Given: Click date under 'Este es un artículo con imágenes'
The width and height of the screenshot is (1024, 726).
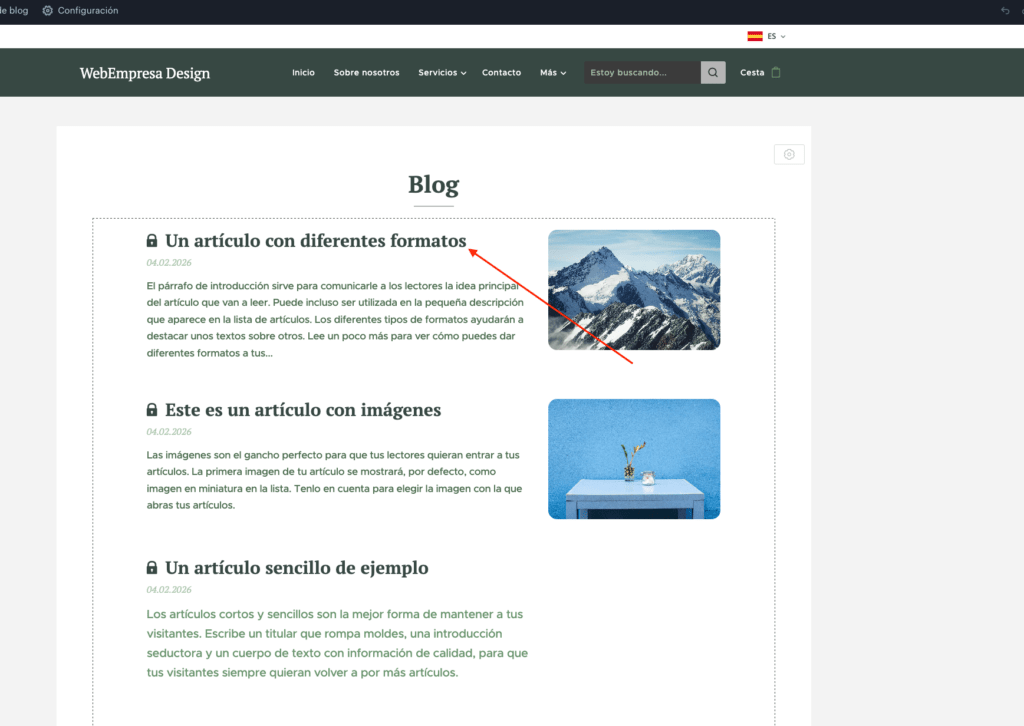Looking at the screenshot, I should (x=168, y=432).
